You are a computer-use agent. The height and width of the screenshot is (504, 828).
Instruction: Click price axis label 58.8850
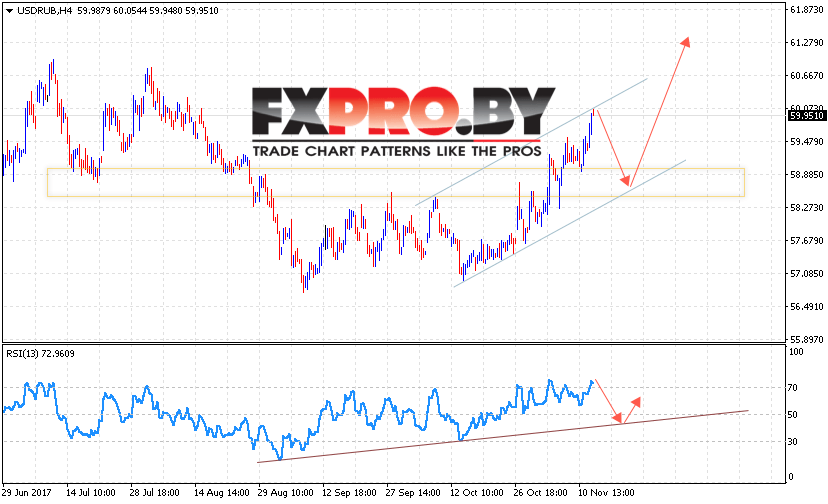pyautogui.click(x=806, y=174)
